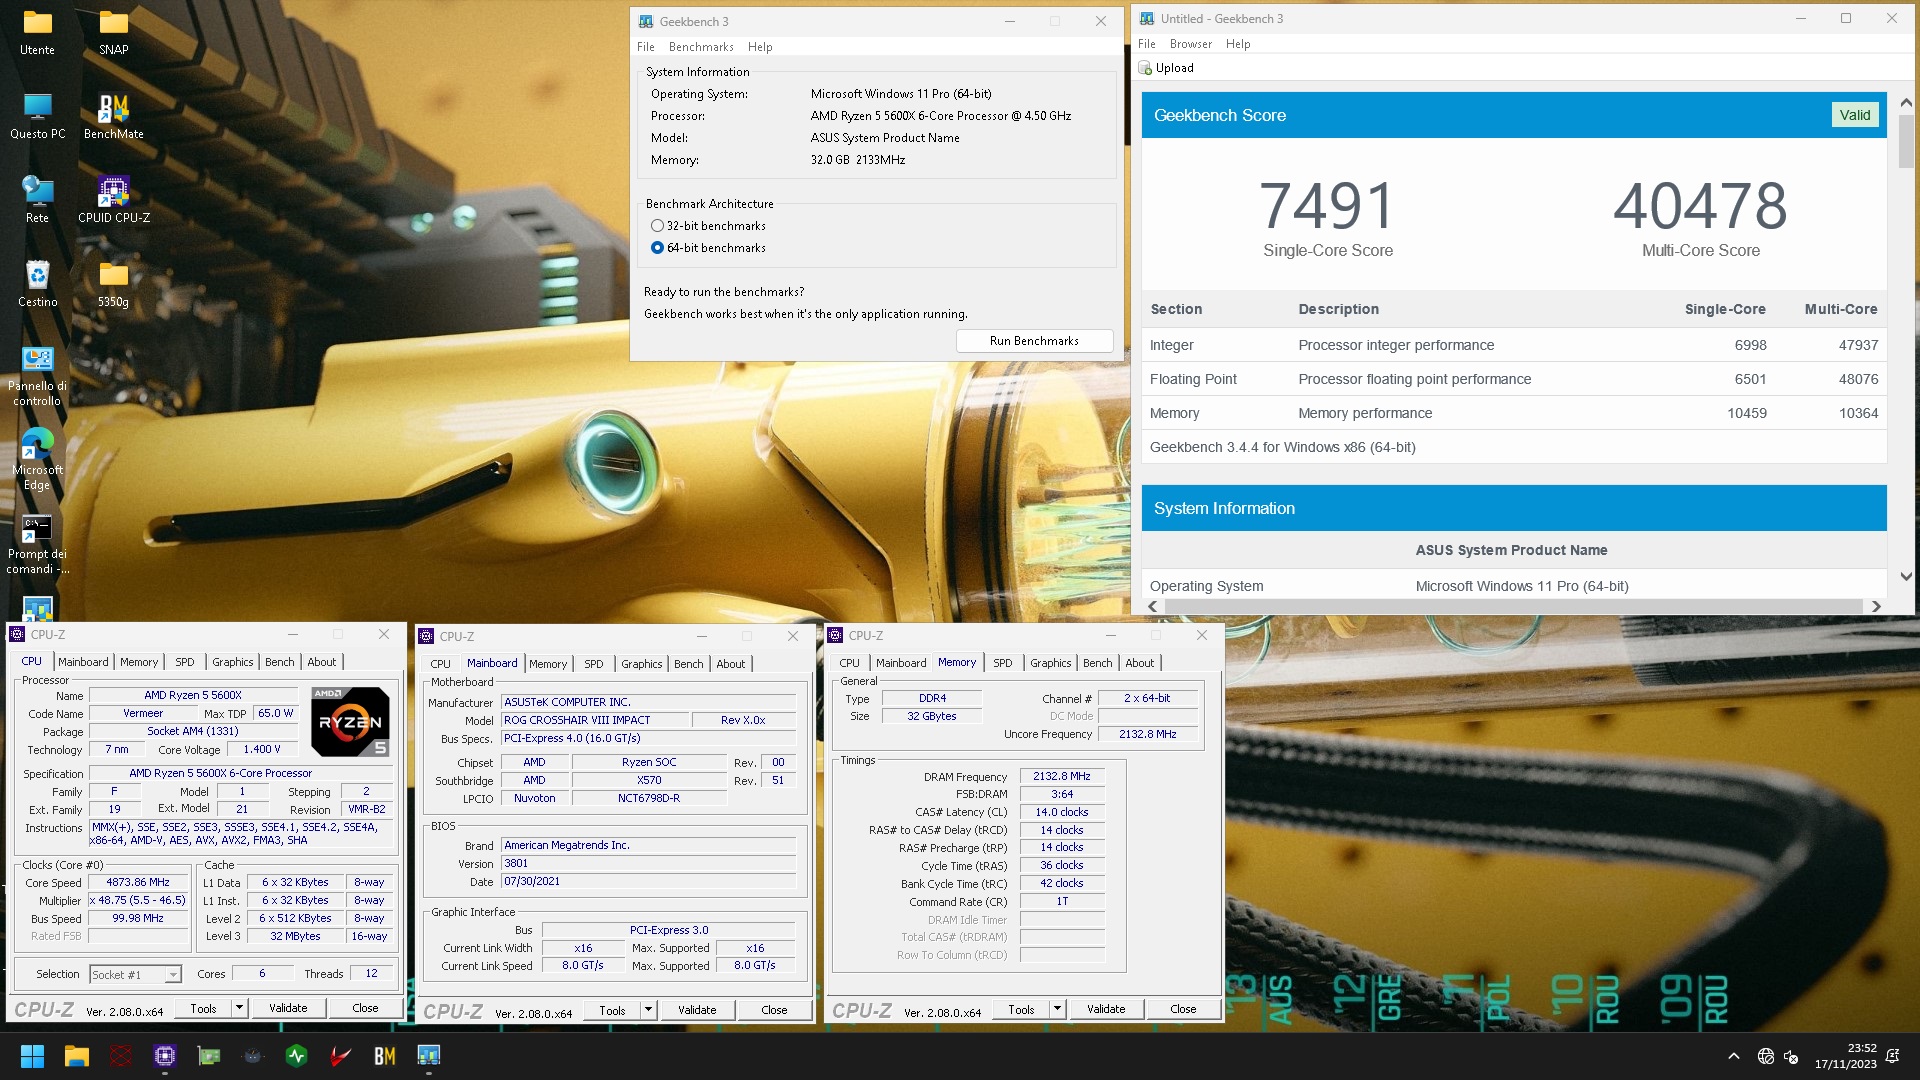1920x1080 pixels.
Task: Open Pannello di controllo desktop icon
Action: coord(37,376)
